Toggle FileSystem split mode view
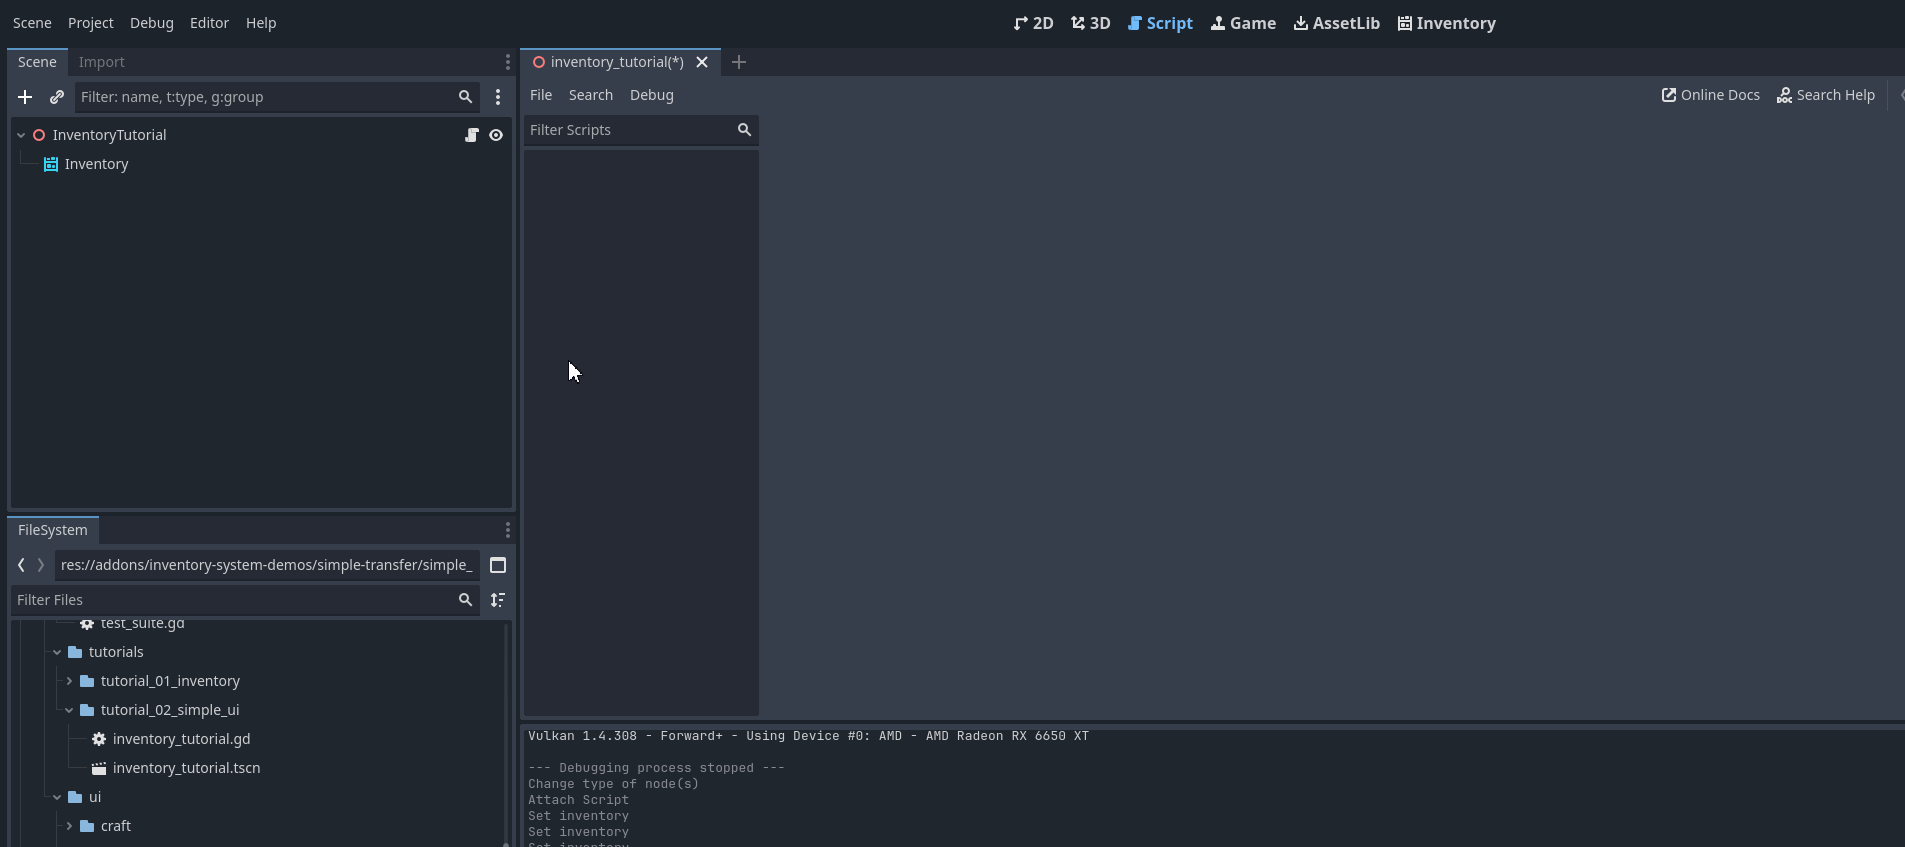1905x847 pixels. [498, 565]
